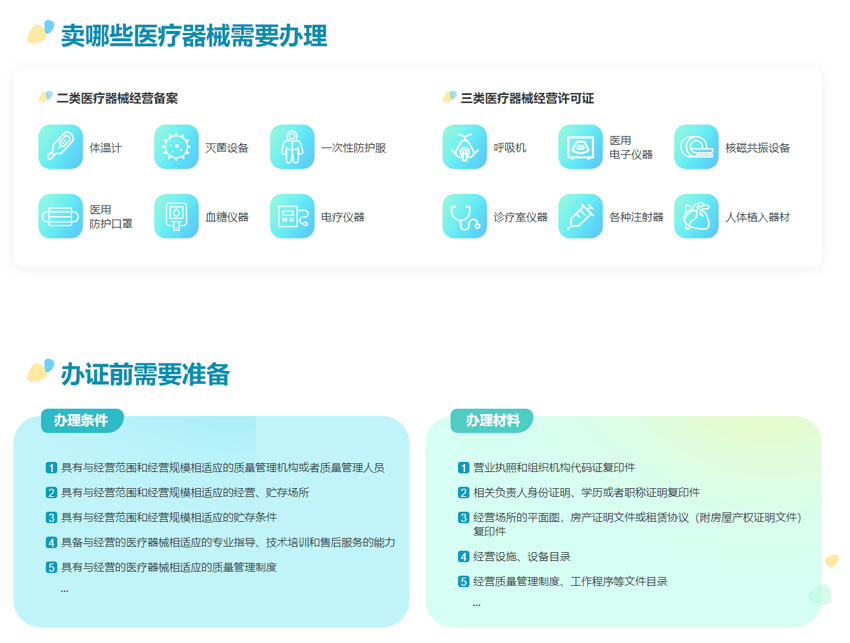This screenshot has width=850, height=643.
Task: Switch to the 办理材料 tab label
Action: (493, 421)
